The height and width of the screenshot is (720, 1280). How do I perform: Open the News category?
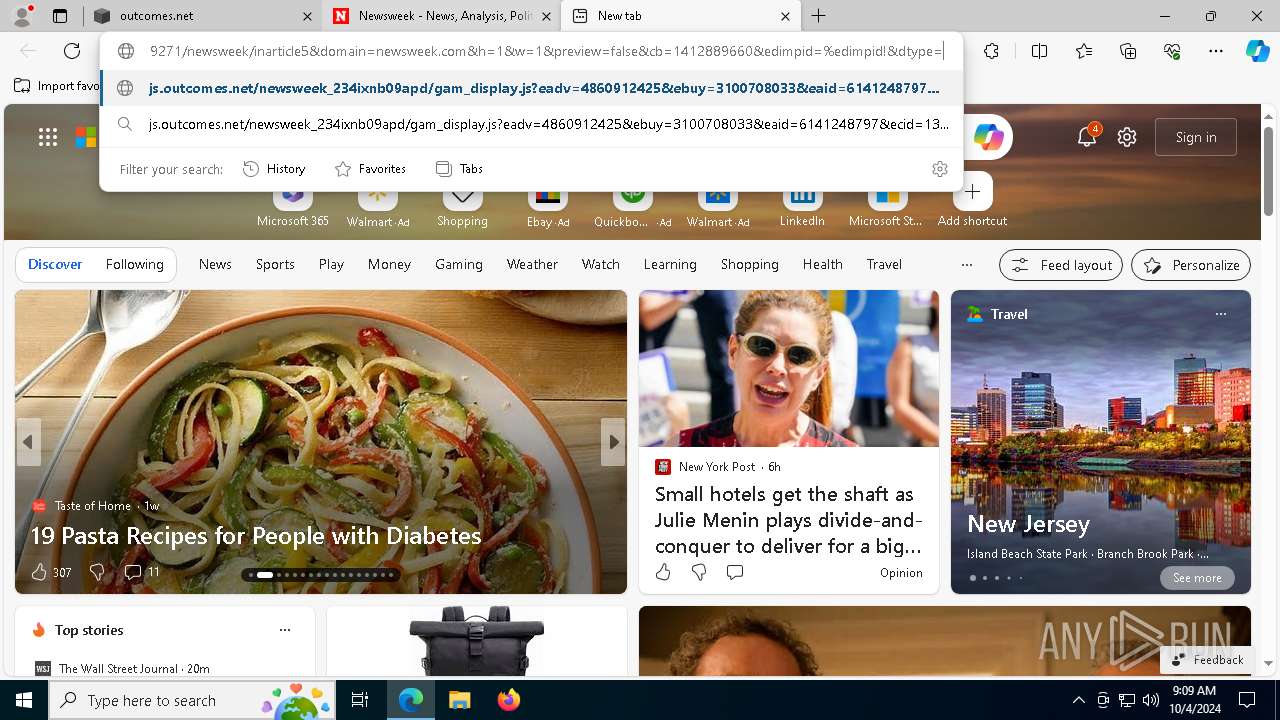[215, 264]
